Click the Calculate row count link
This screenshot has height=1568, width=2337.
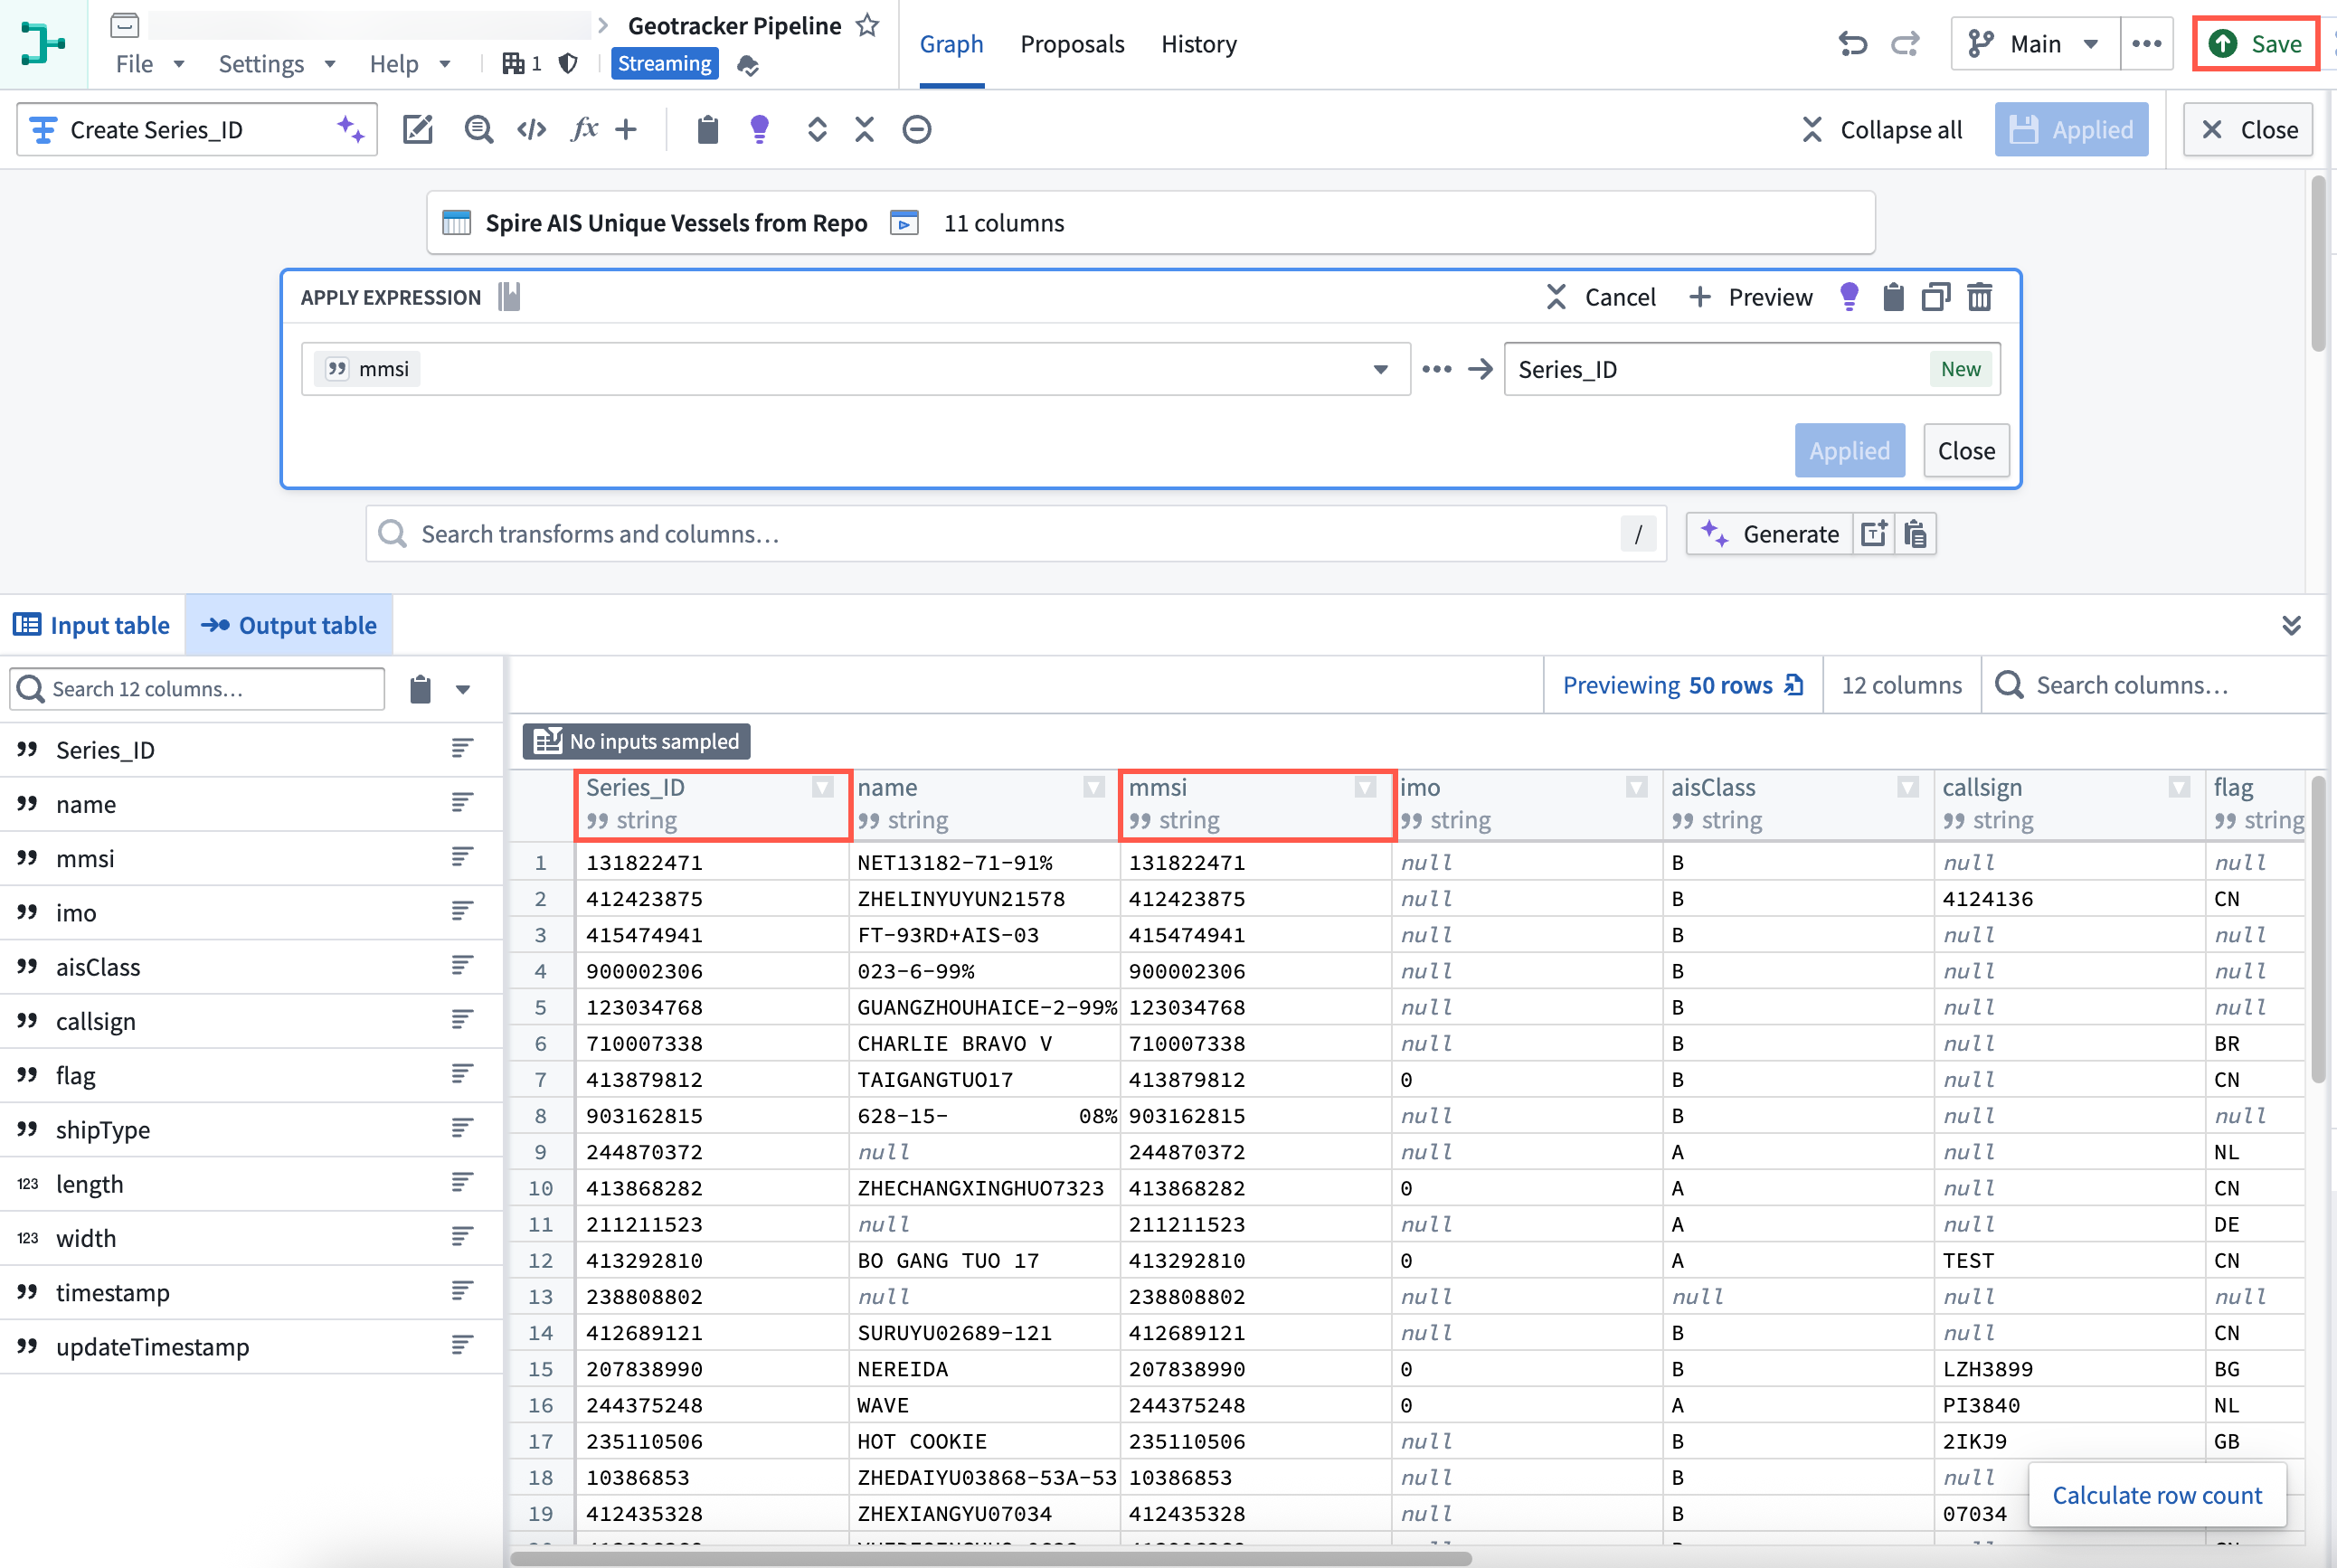(2157, 1495)
